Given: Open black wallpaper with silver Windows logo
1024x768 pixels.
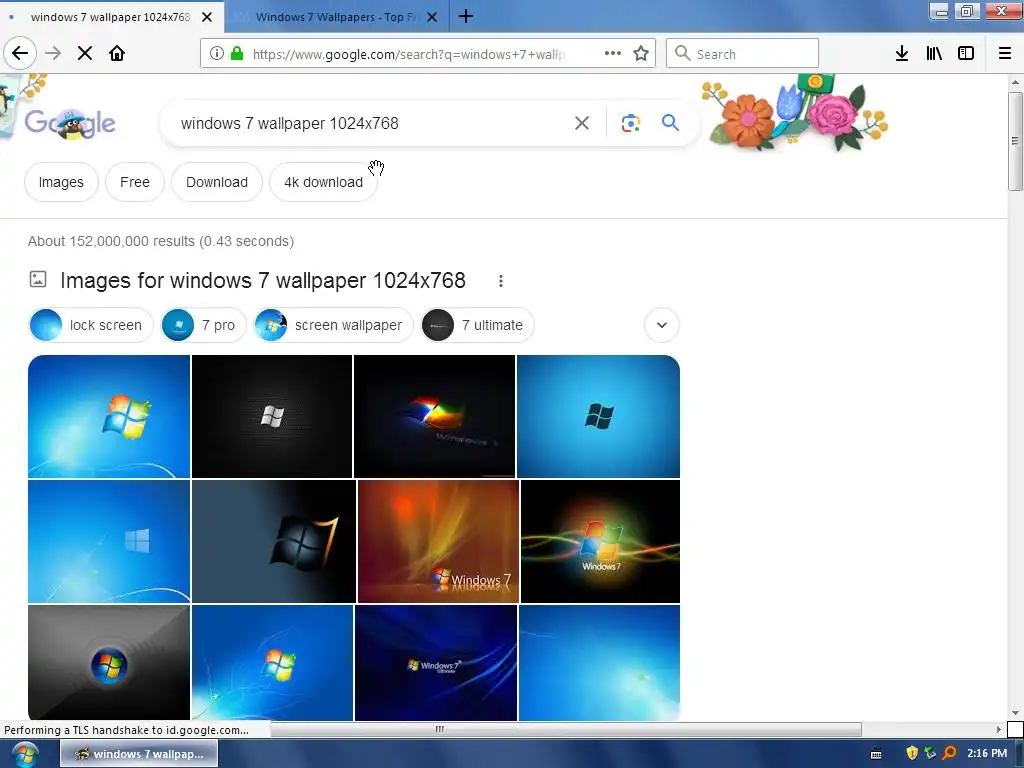Looking at the screenshot, I should (x=272, y=417).
